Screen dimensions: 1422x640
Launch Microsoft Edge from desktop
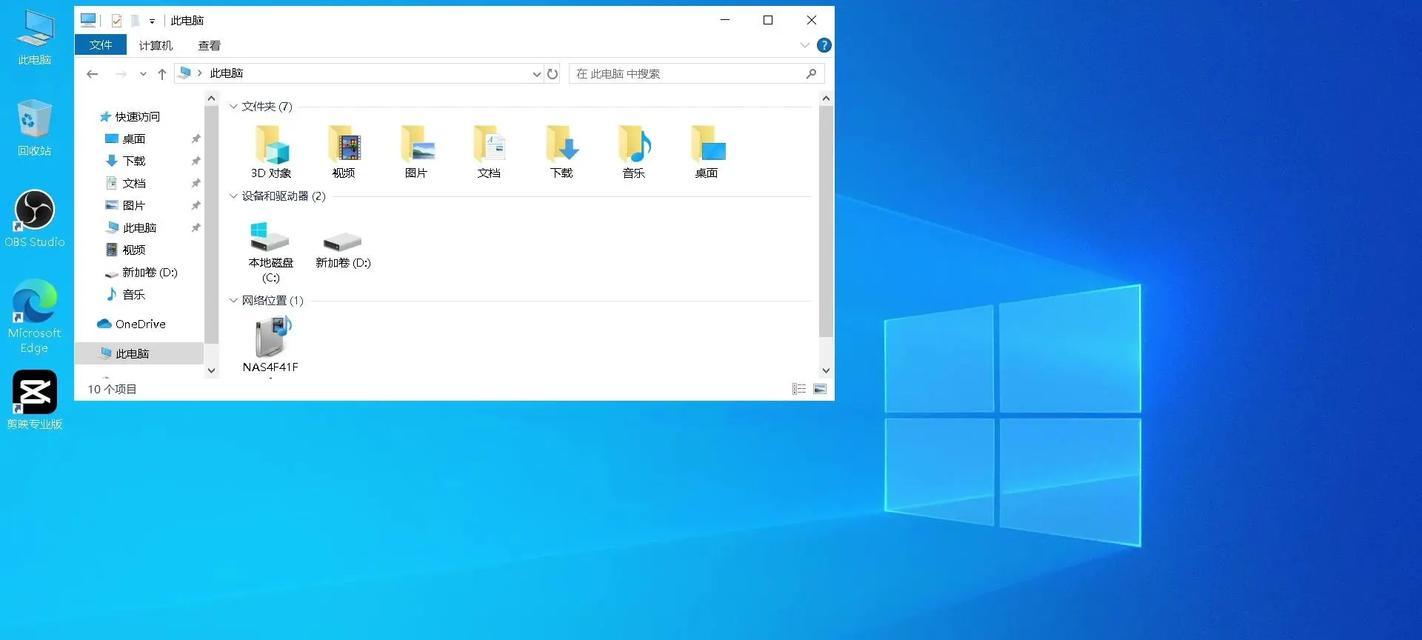(x=34, y=302)
